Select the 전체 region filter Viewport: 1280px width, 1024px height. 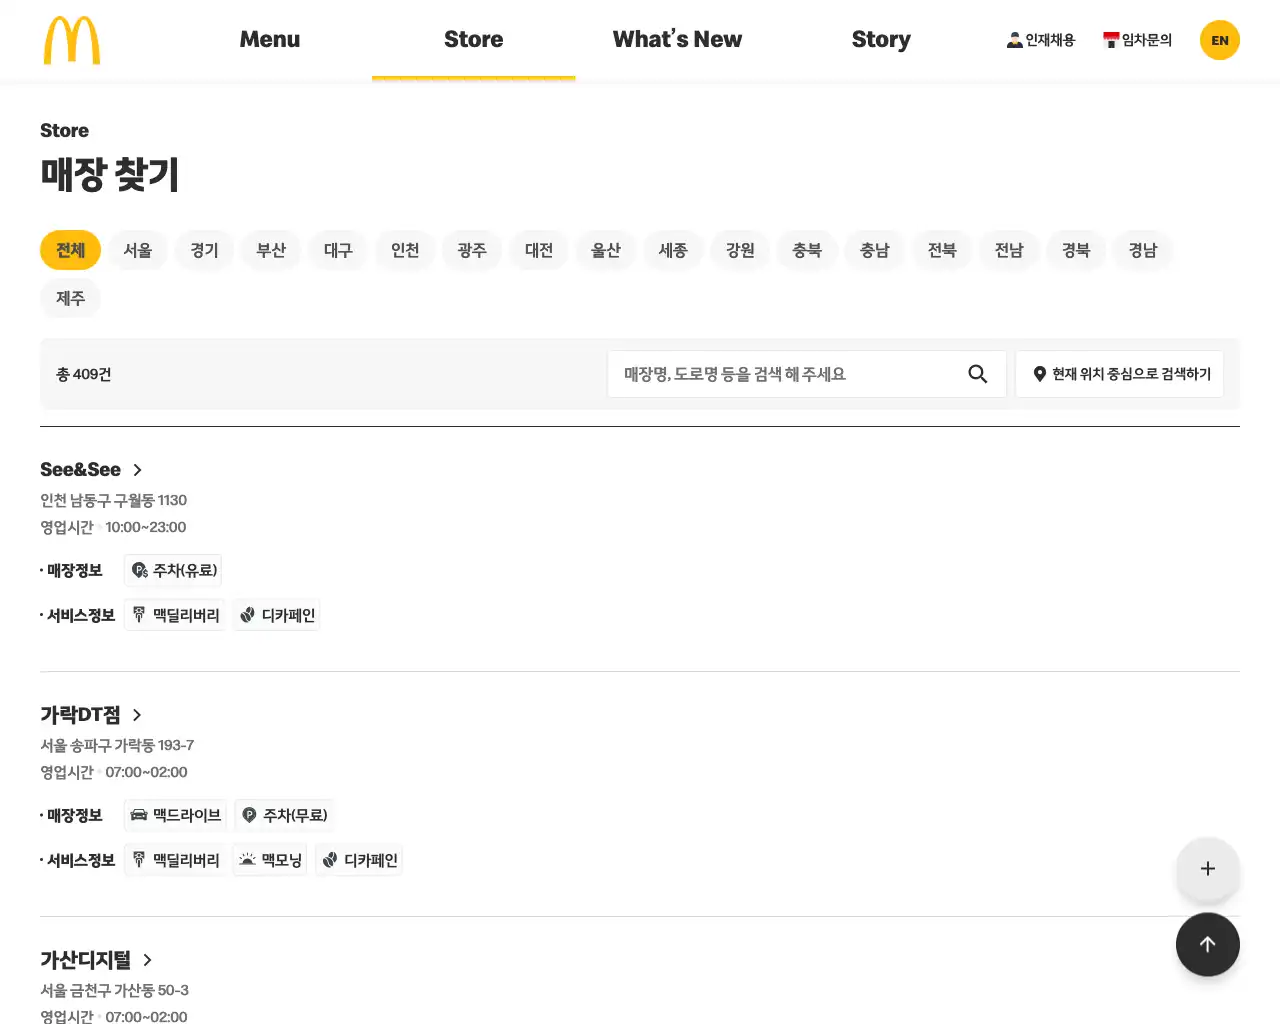(70, 250)
